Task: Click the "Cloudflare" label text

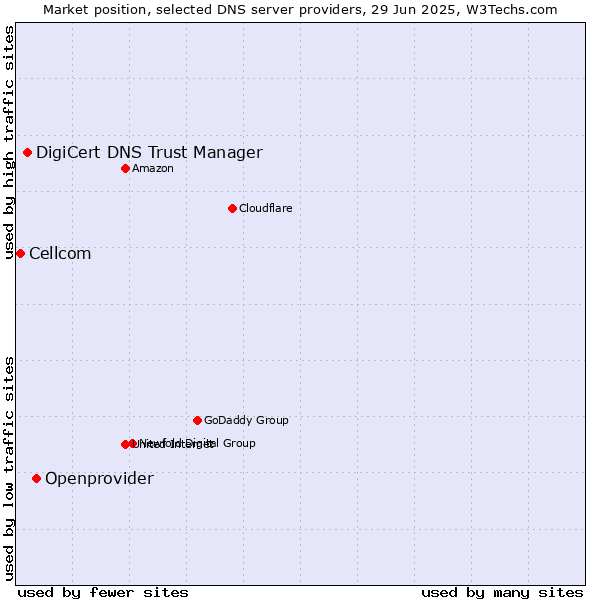Action: click(266, 208)
